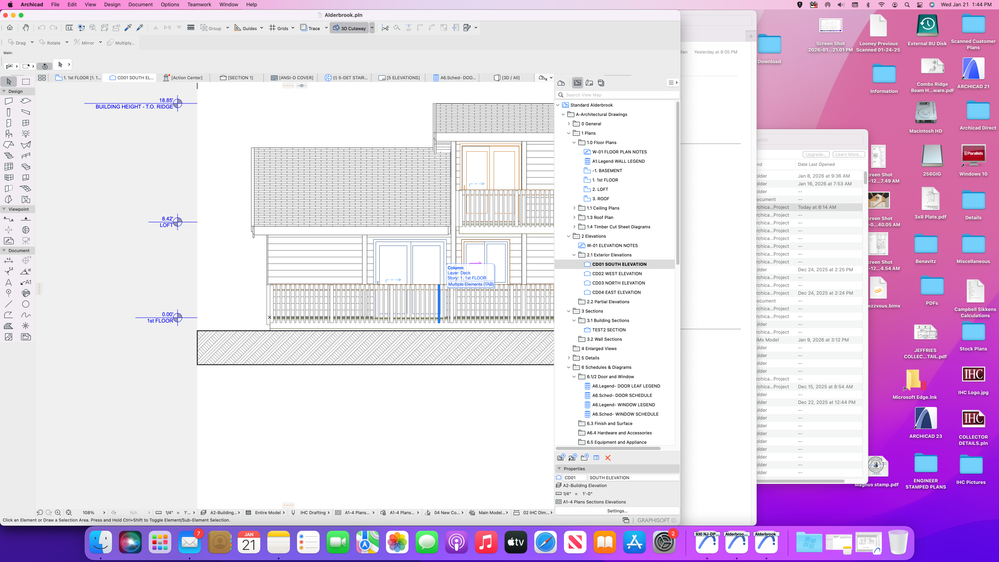Switch to the 1. 1st FLOOR tab
Viewport: 999px width, 562px height.
[78, 78]
